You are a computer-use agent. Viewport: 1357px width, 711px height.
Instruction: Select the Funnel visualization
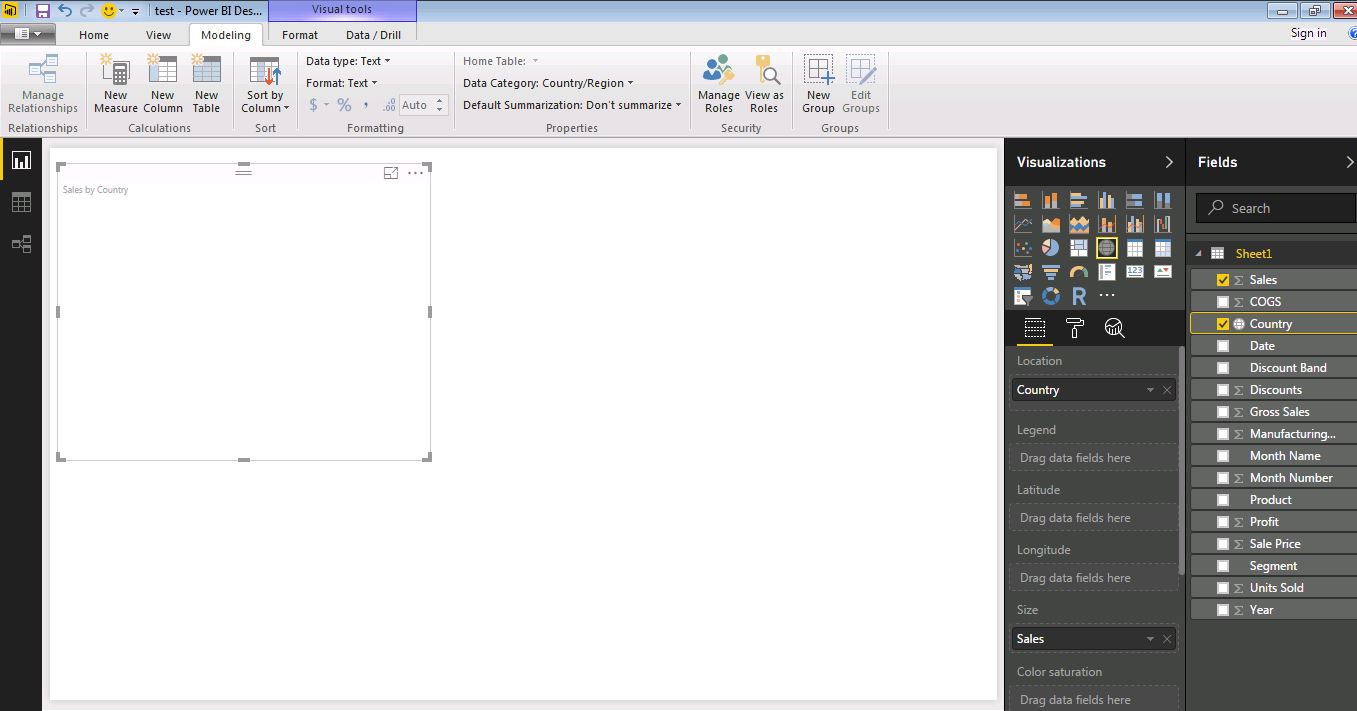(x=1050, y=272)
